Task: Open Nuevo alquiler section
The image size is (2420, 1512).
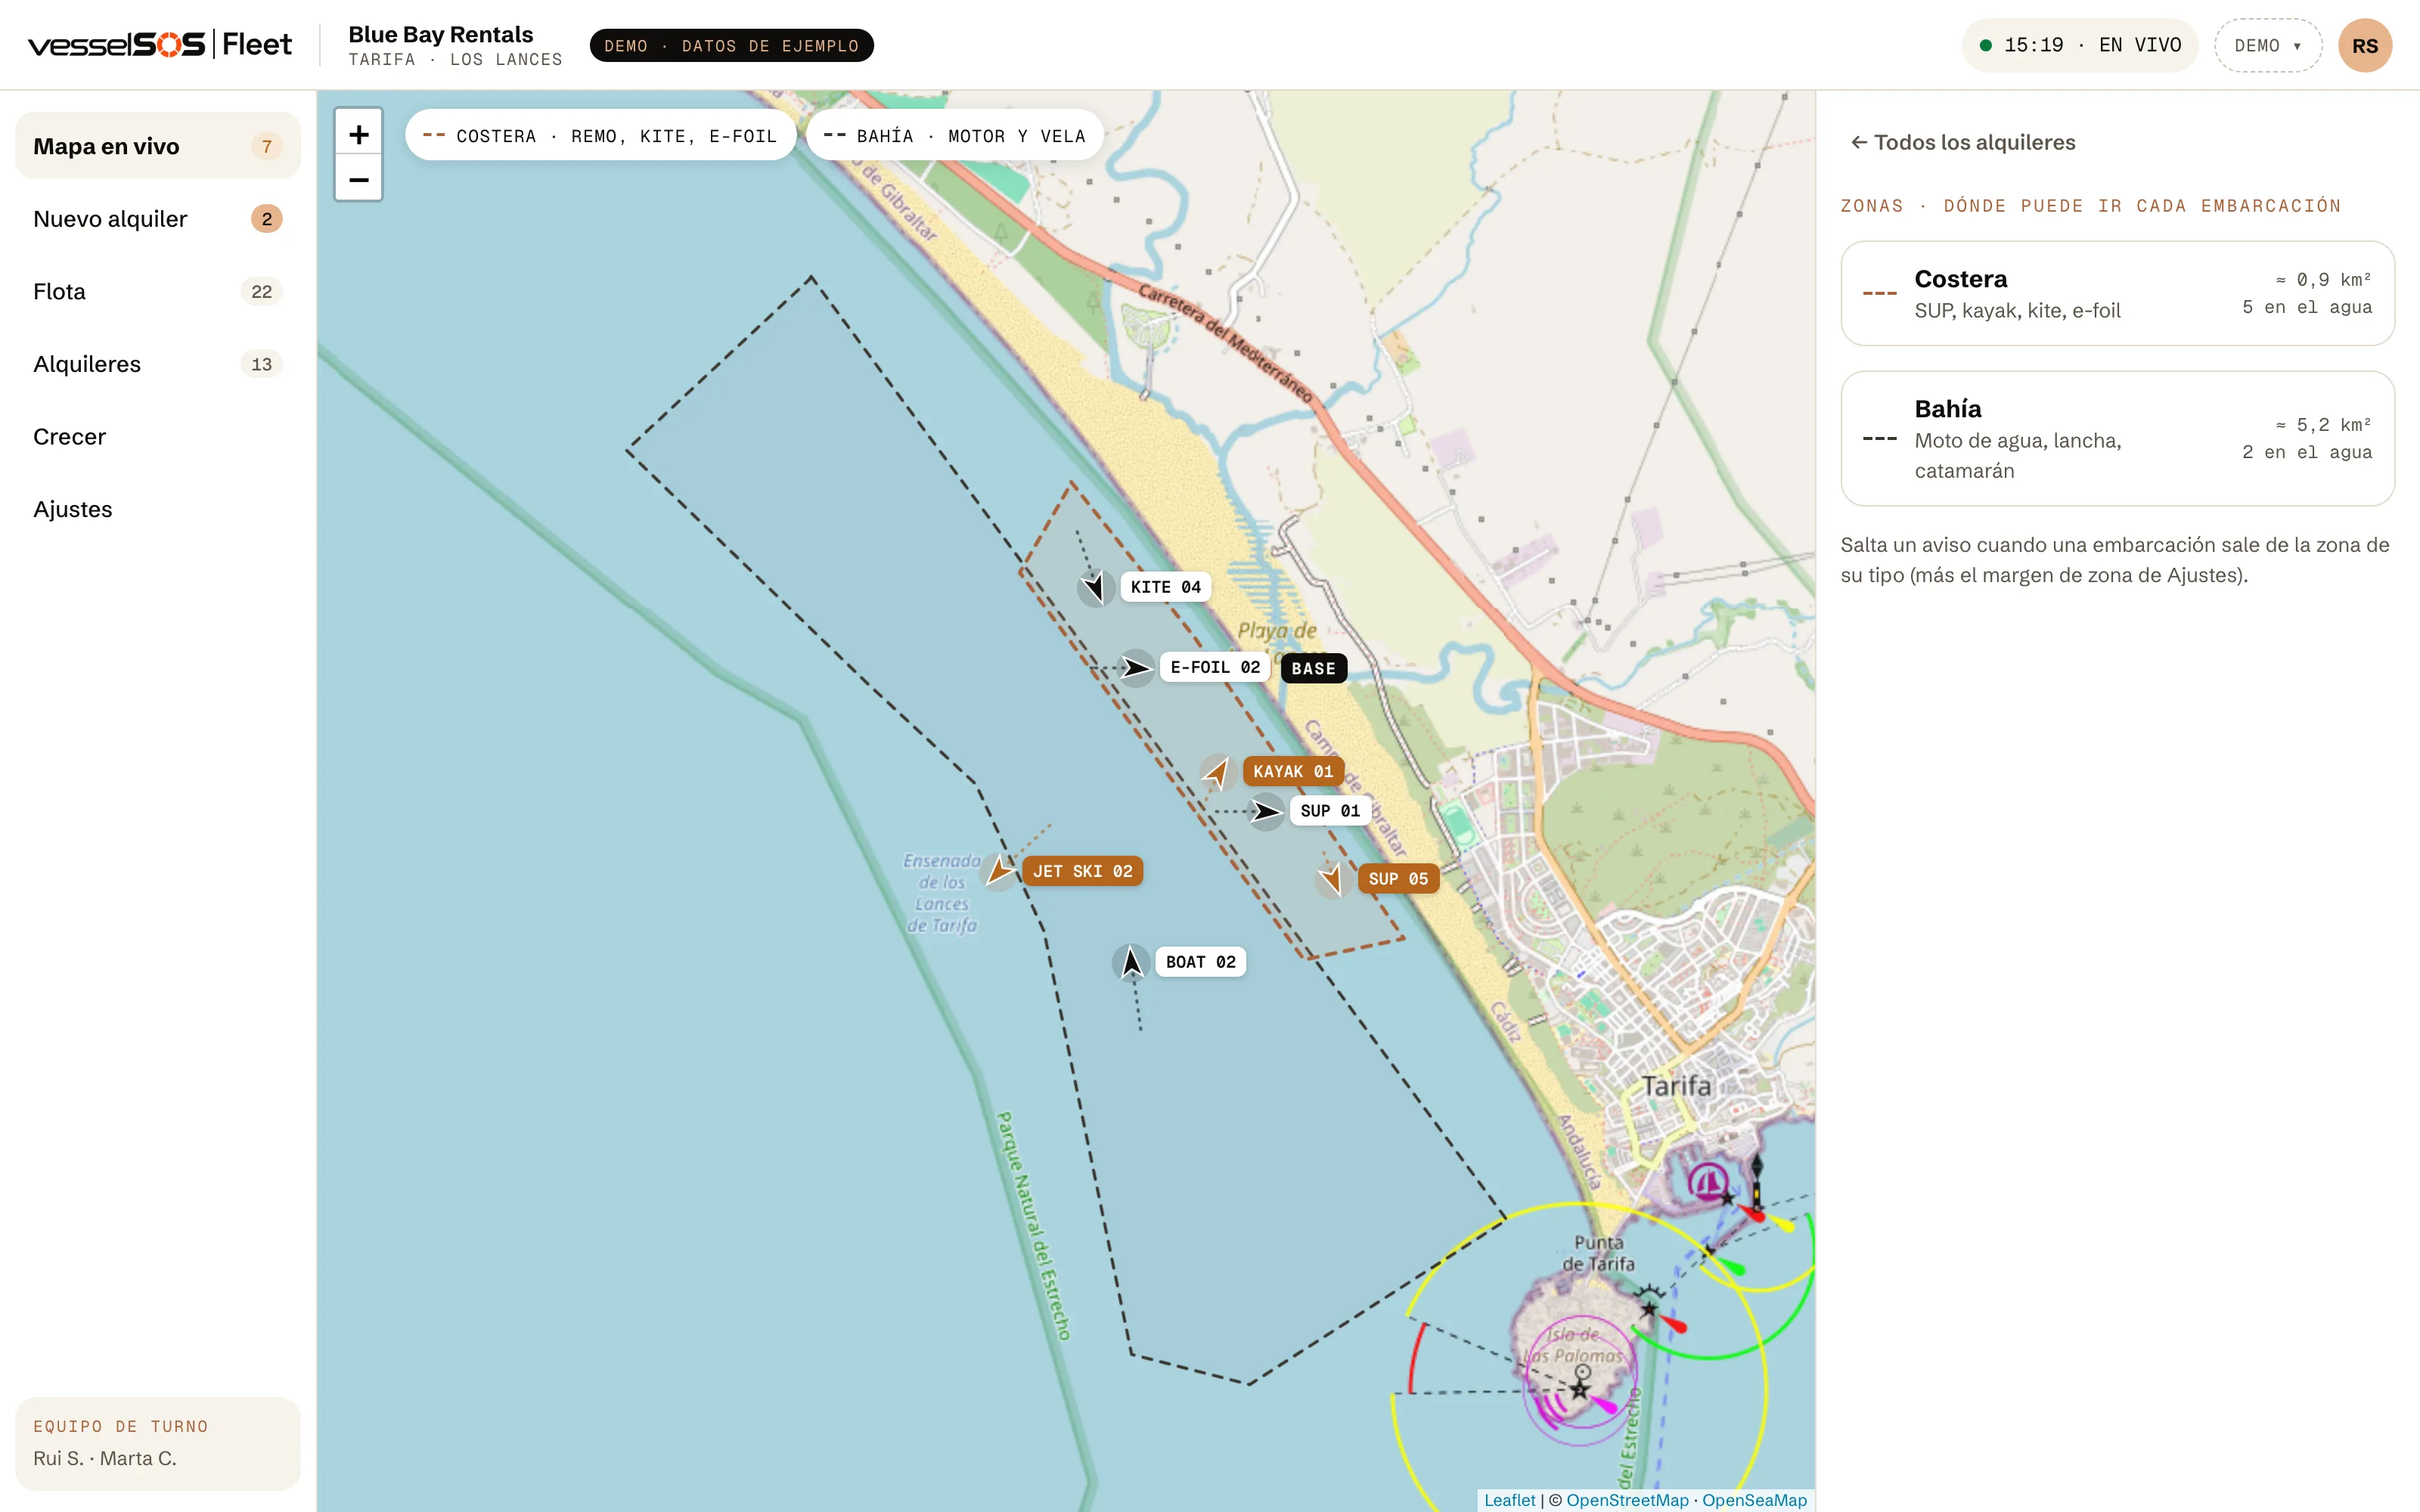Action: tap(158, 219)
